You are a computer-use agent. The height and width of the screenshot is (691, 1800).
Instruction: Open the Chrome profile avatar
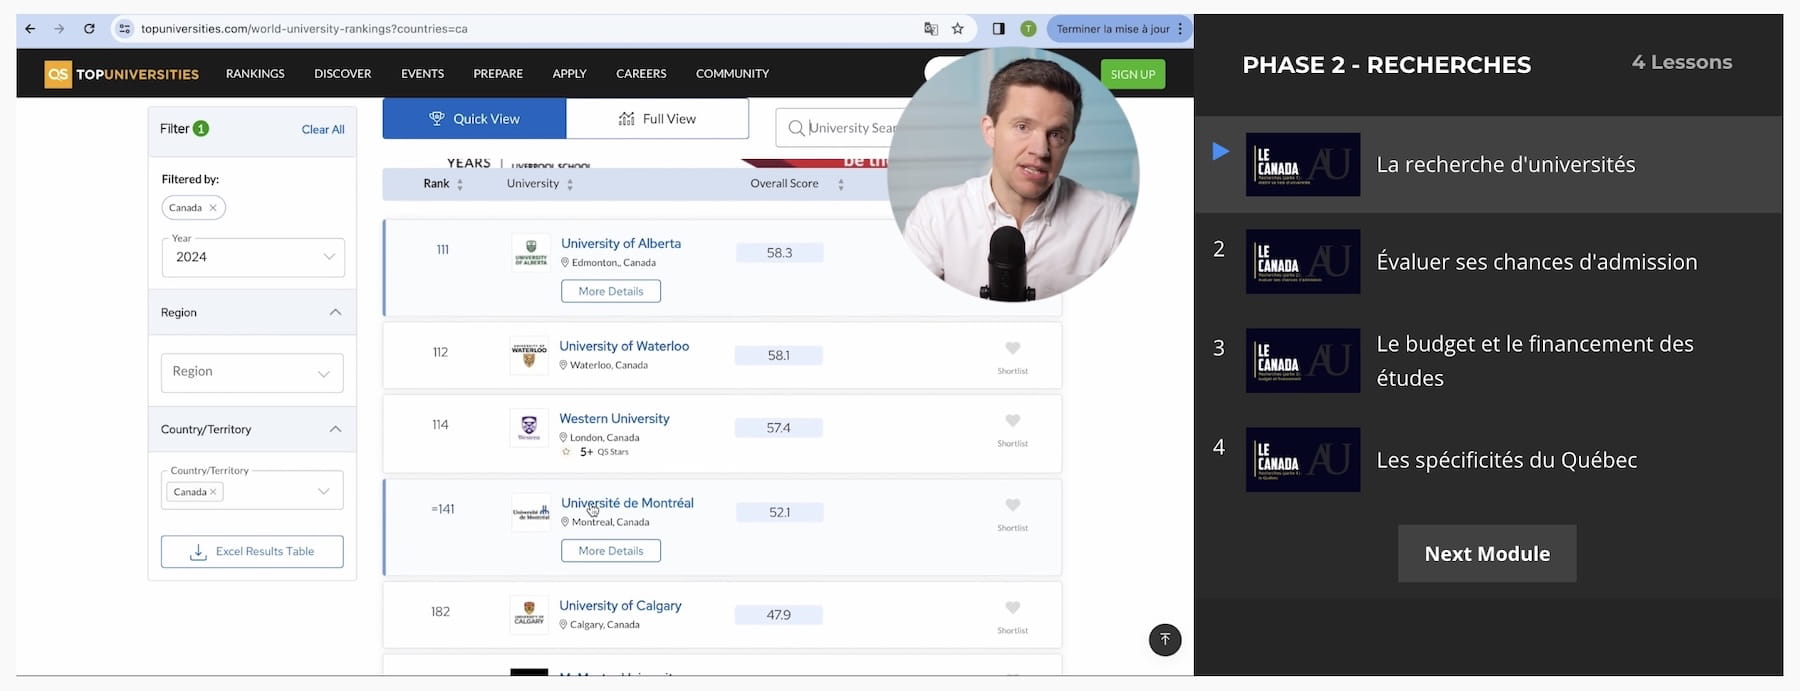[x=1028, y=29]
